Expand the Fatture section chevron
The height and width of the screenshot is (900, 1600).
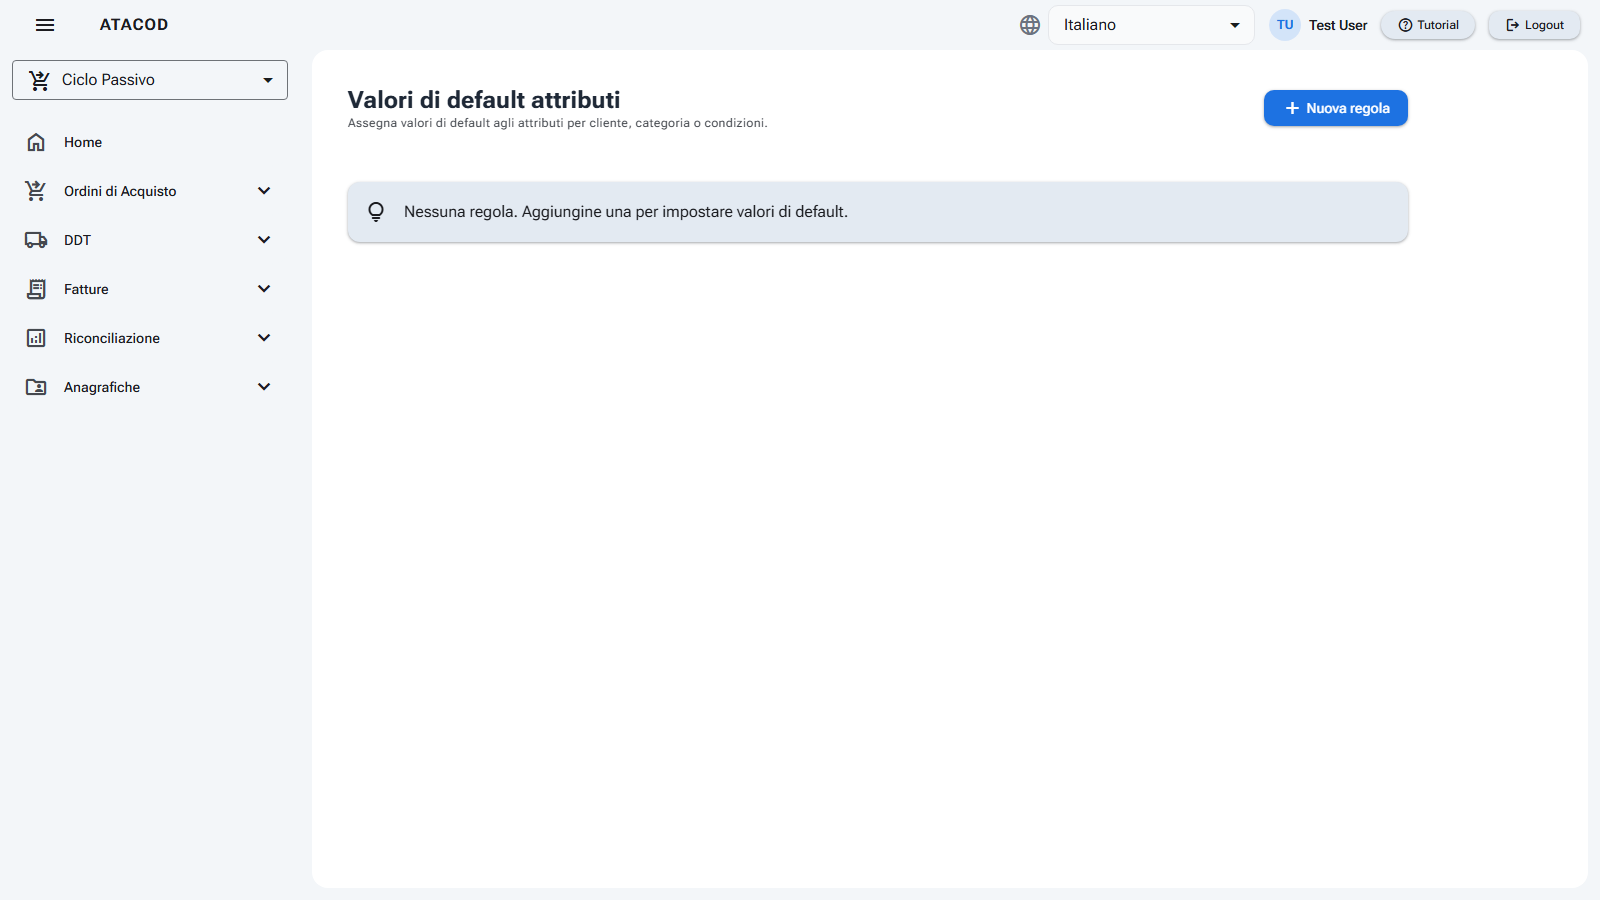coord(264,289)
